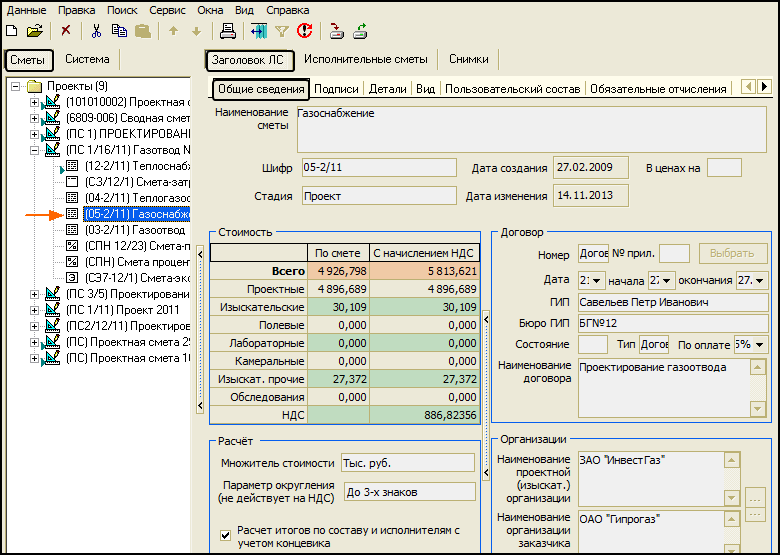The width and height of the screenshot is (780, 555).
Task: Click the New document toolbar icon
Action: pos(12,31)
